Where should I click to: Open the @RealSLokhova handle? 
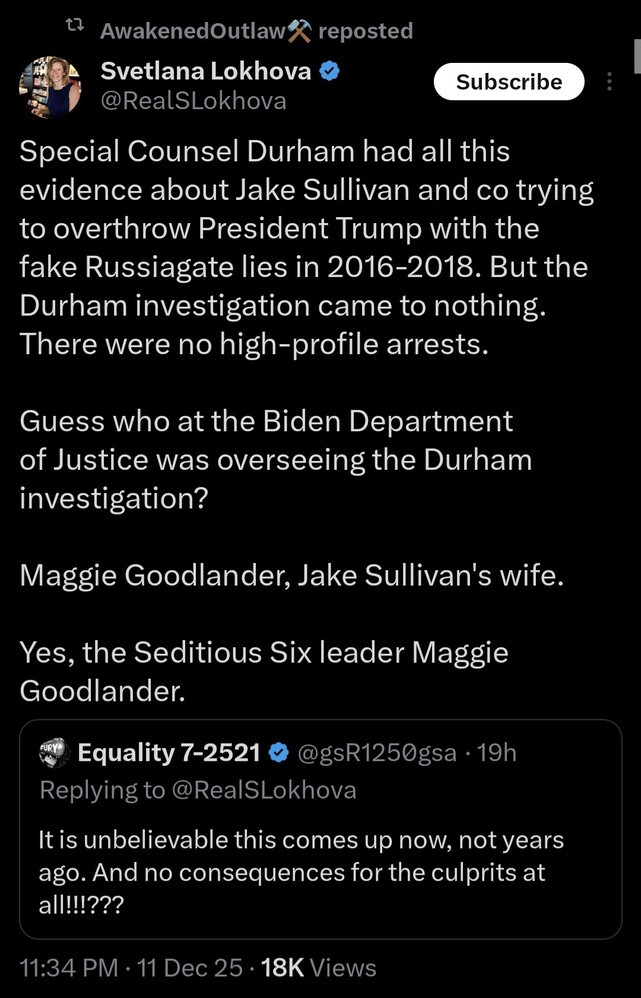click(193, 100)
